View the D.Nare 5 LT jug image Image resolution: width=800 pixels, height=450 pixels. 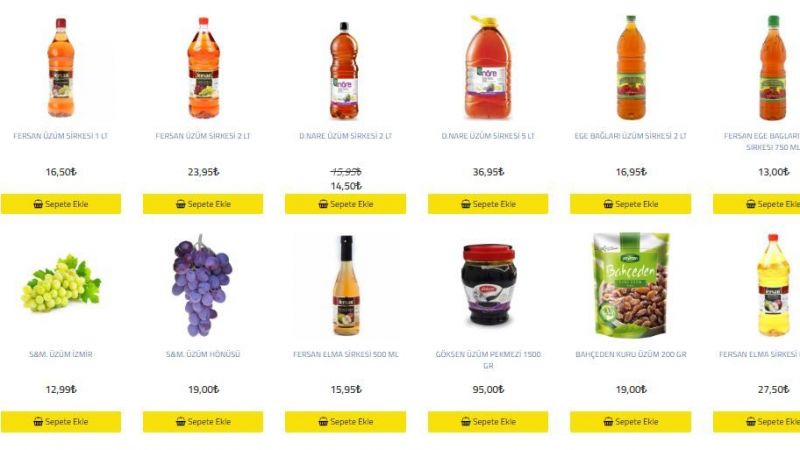pos(488,67)
